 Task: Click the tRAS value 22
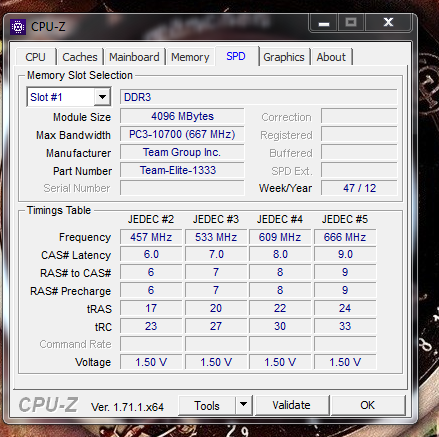(x=280, y=308)
